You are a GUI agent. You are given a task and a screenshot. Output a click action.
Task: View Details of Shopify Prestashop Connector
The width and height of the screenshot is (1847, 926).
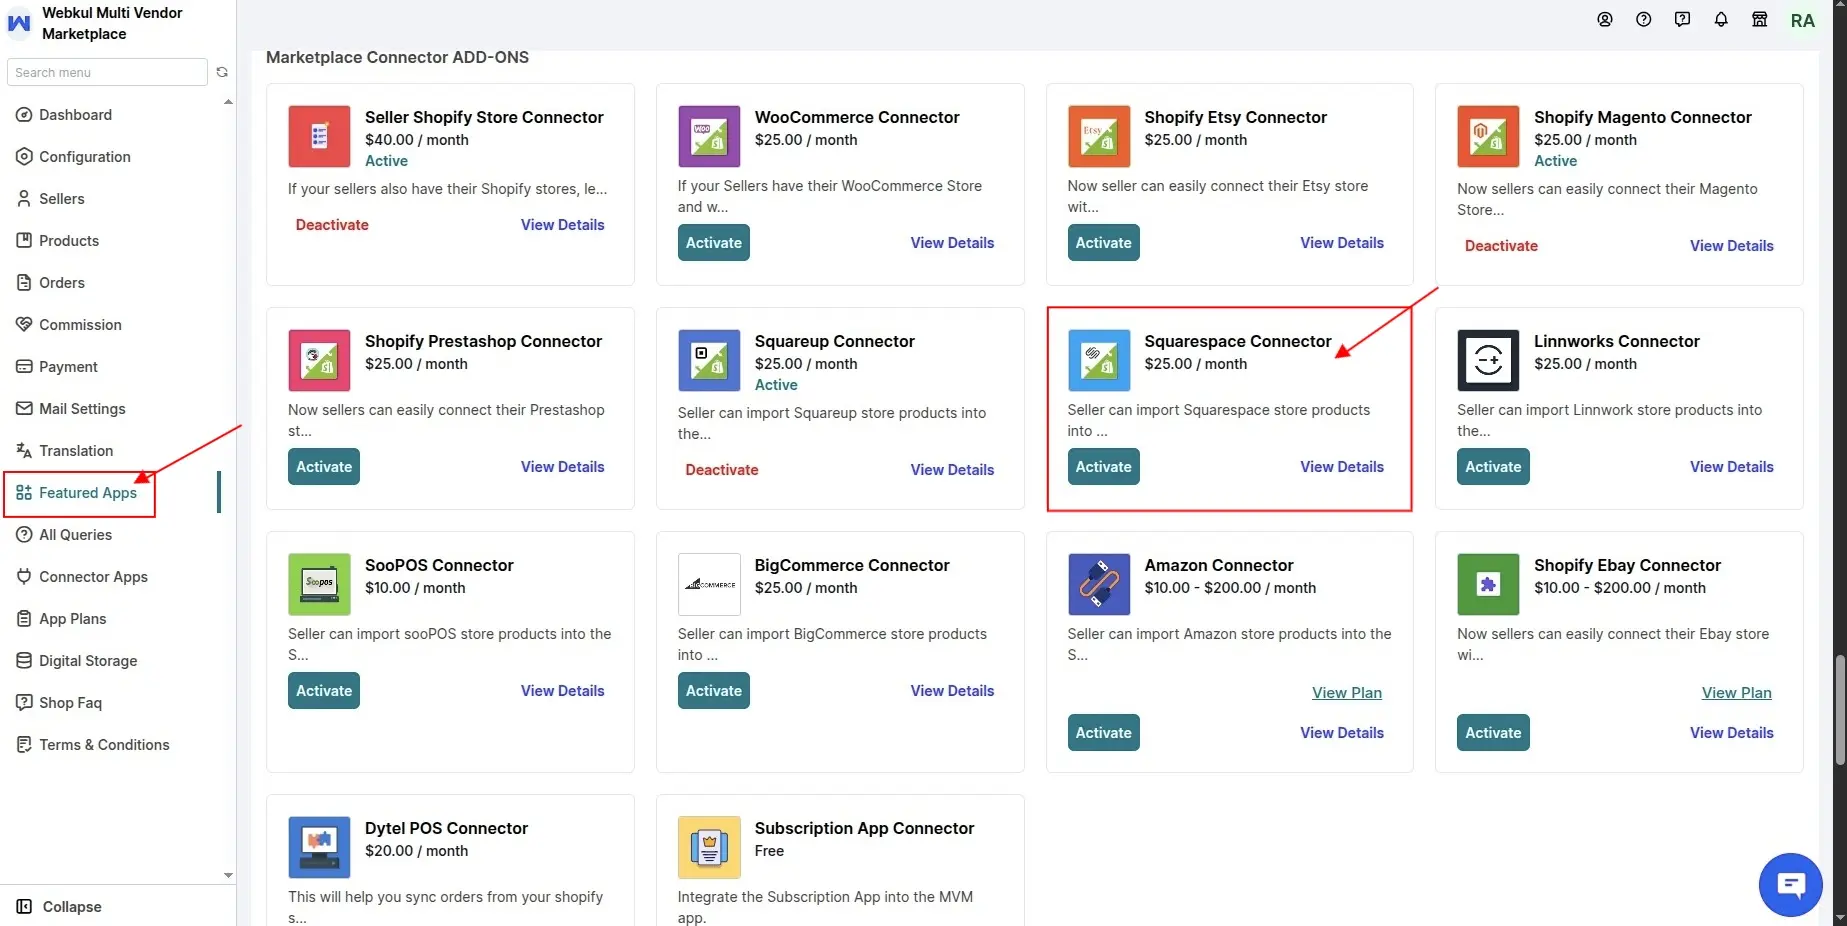coord(562,467)
